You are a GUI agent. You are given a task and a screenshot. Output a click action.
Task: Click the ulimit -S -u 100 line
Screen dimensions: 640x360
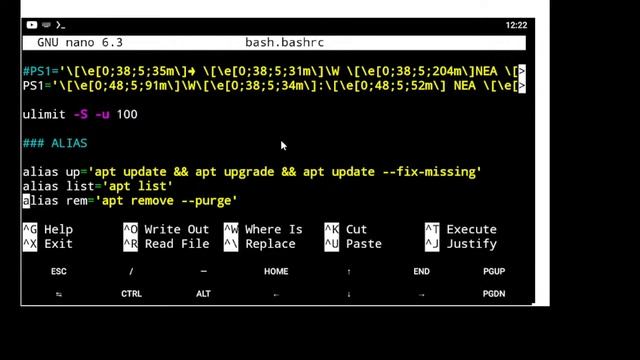[80, 114]
